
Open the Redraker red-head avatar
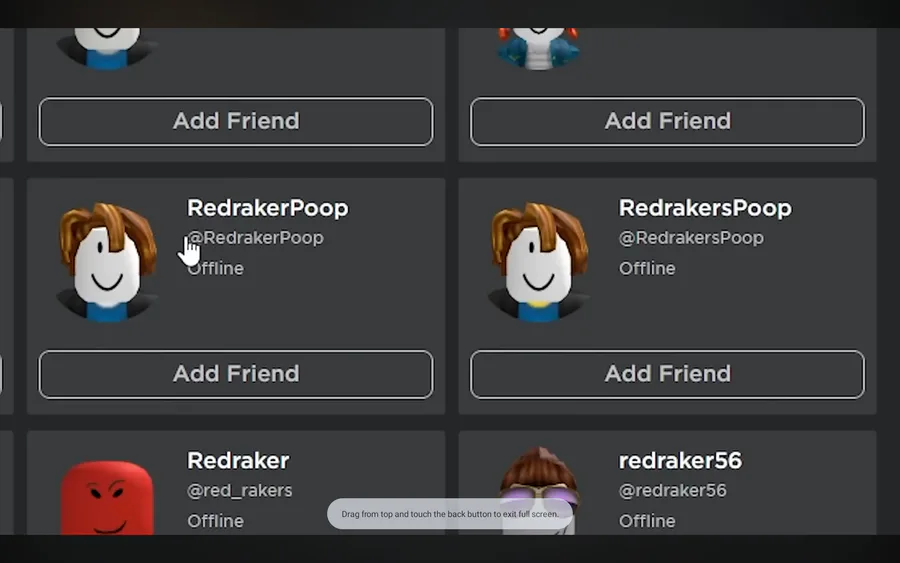coord(107,498)
